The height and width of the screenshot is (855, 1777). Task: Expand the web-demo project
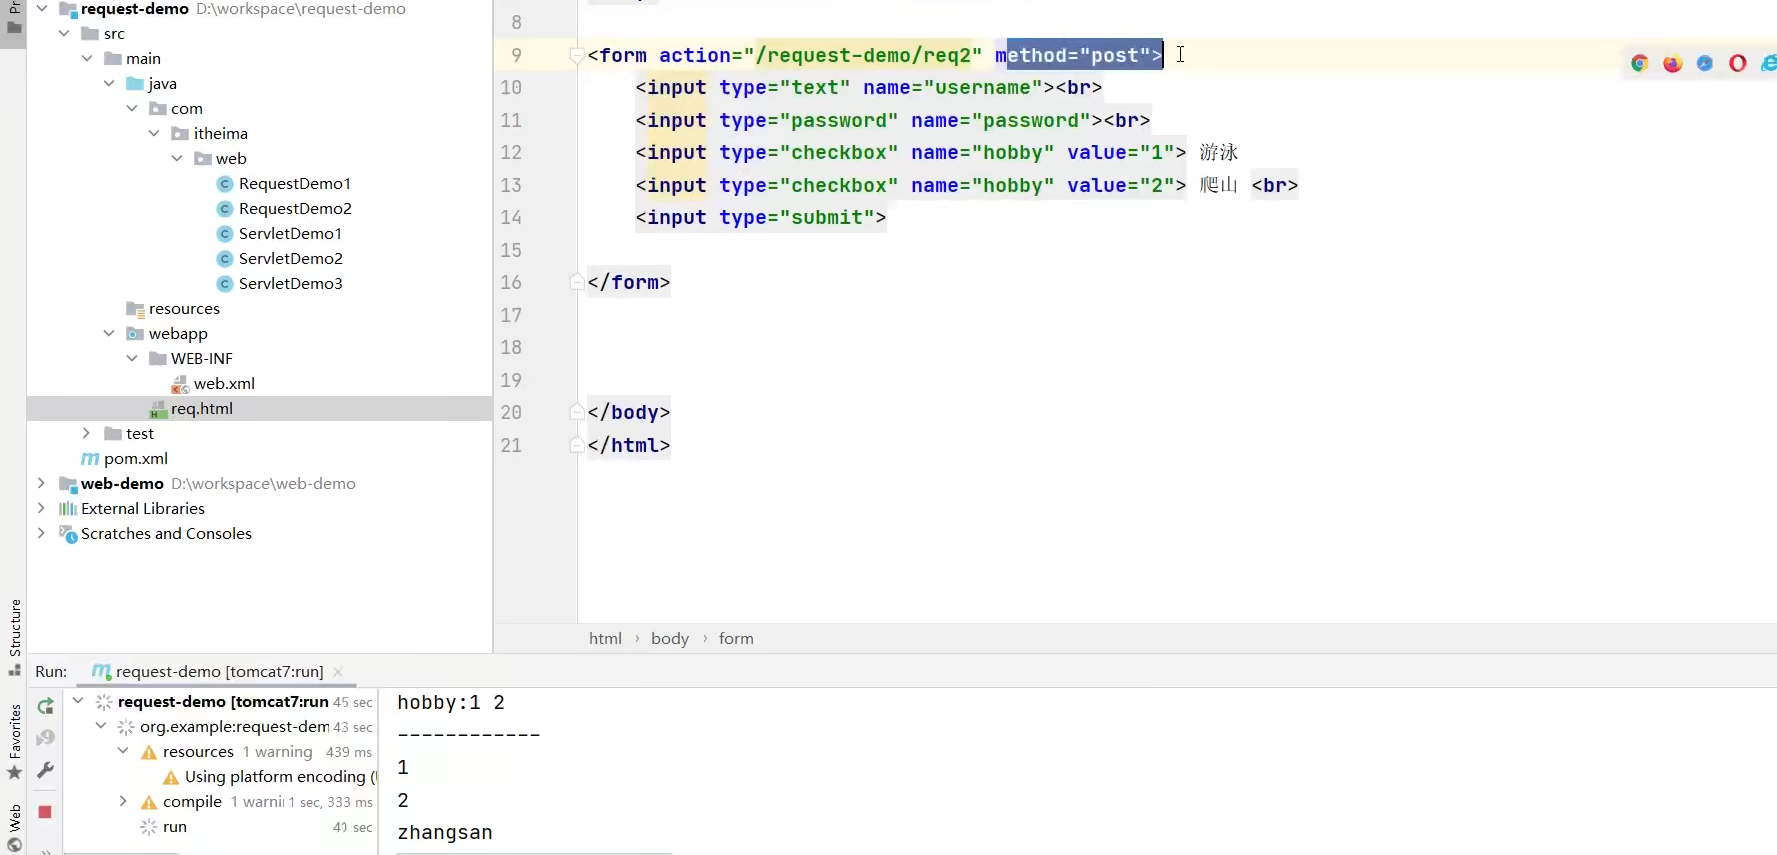[x=41, y=483]
